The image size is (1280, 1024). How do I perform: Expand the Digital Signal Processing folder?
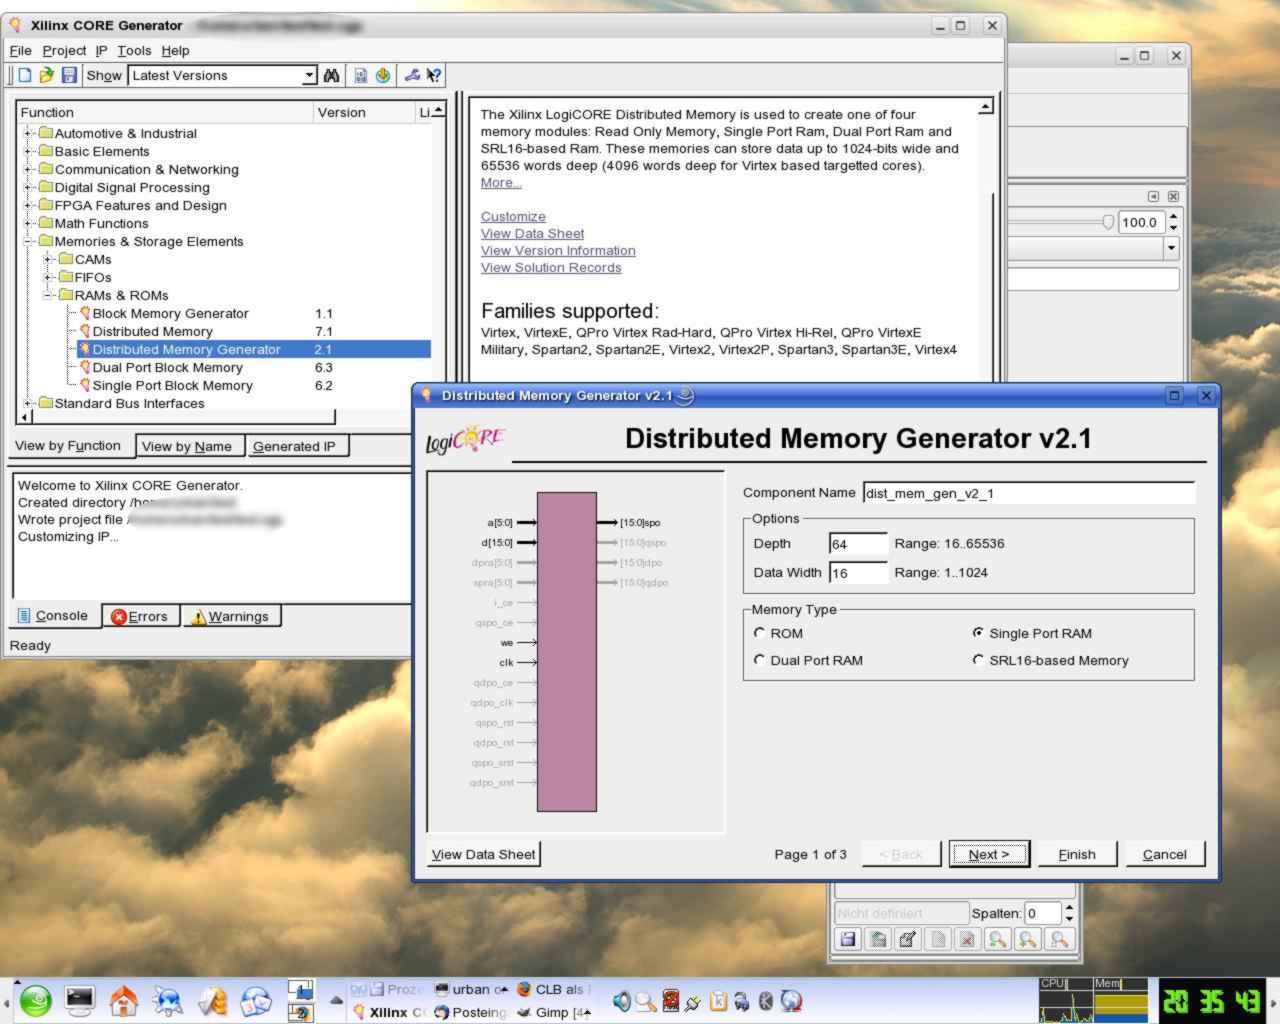(30, 187)
